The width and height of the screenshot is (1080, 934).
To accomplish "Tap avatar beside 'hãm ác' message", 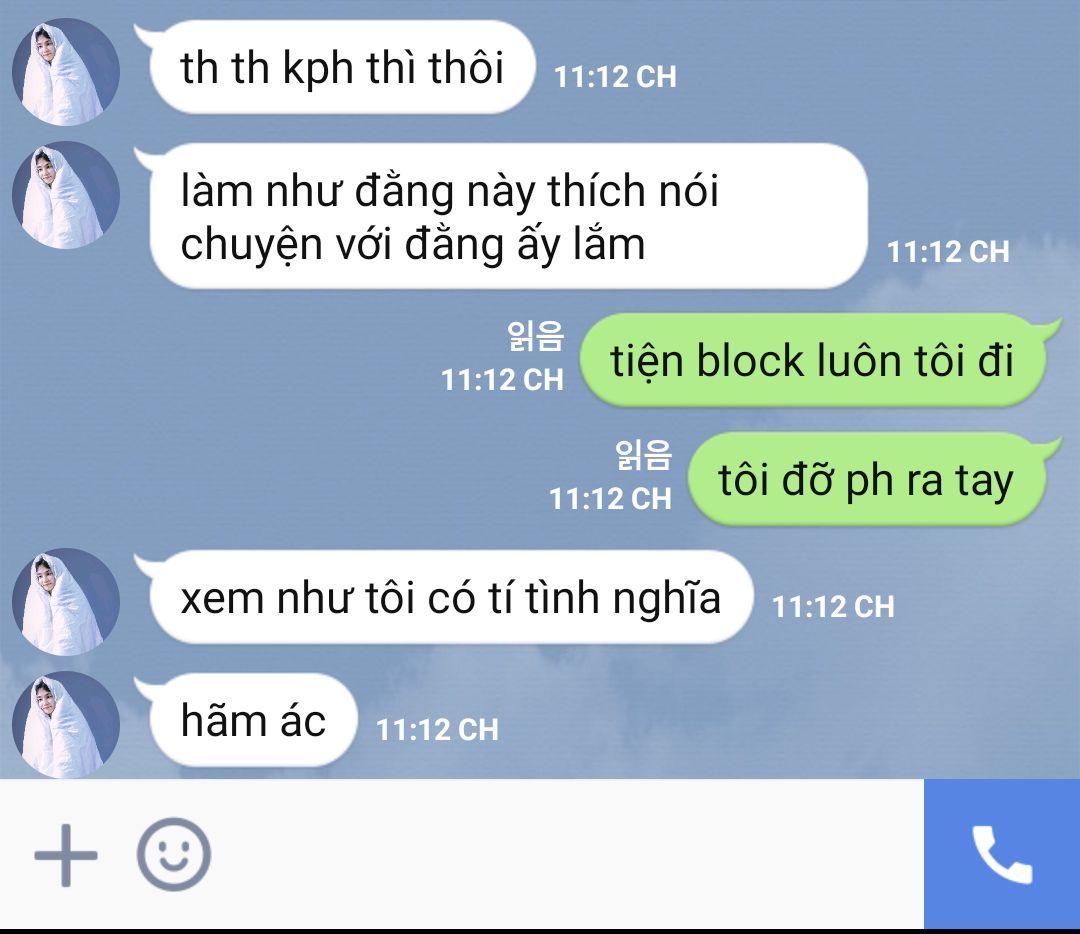I will 65,725.
